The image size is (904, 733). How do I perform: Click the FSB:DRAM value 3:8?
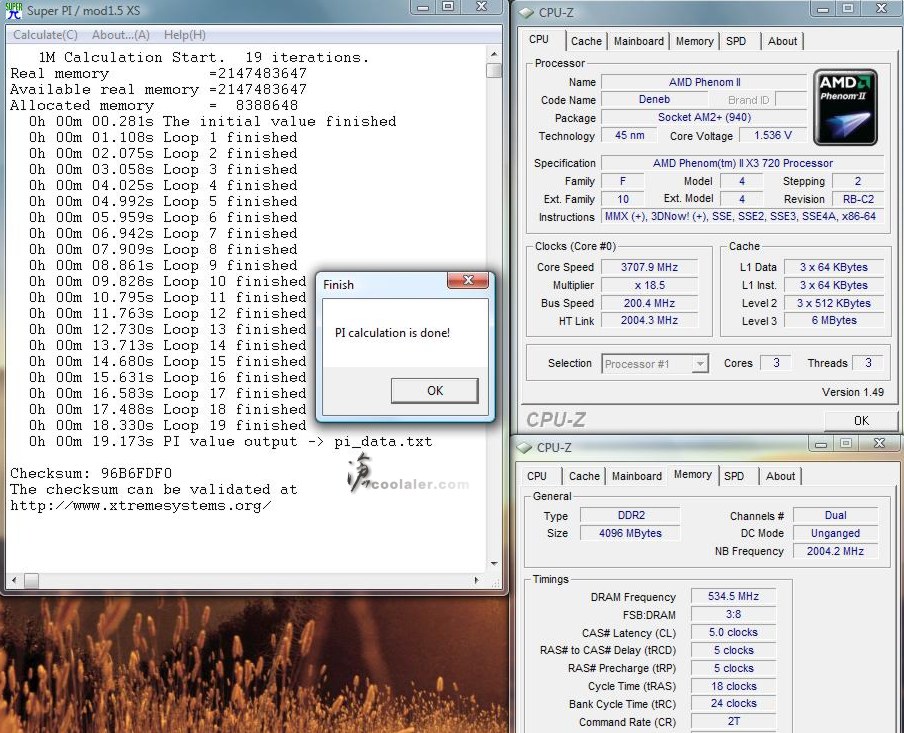[x=733, y=614]
